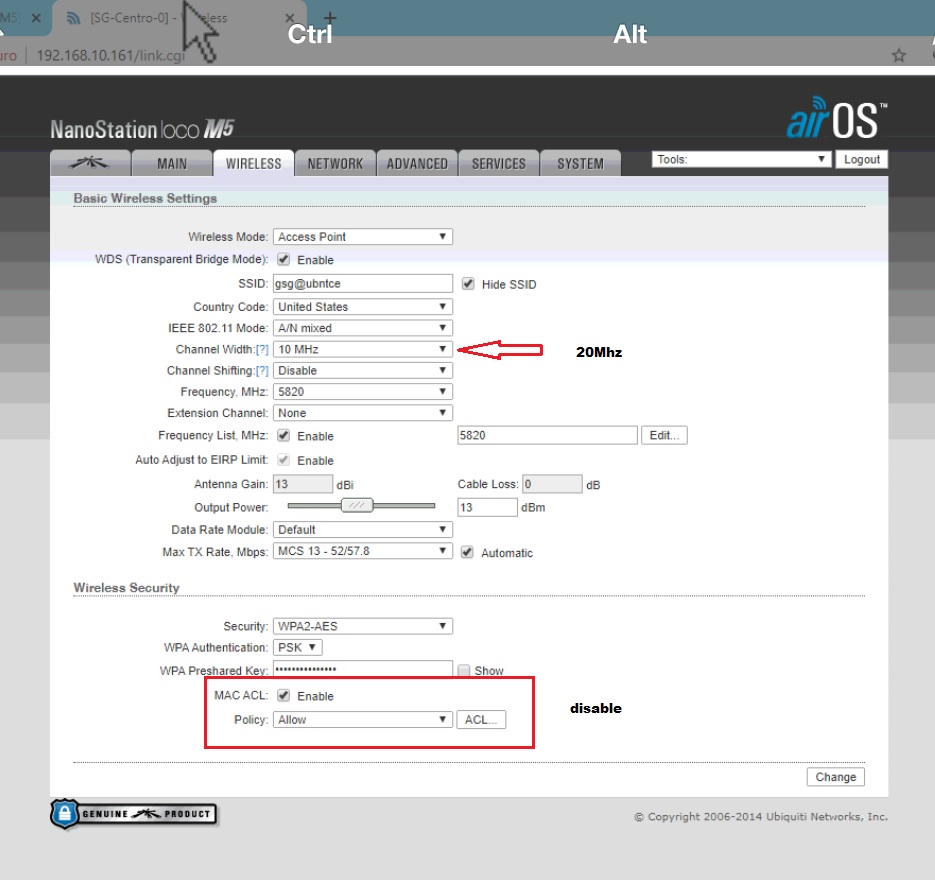Click the Logout button
Viewport: 935px width, 880px height.
pyautogui.click(x=862, y=159)
